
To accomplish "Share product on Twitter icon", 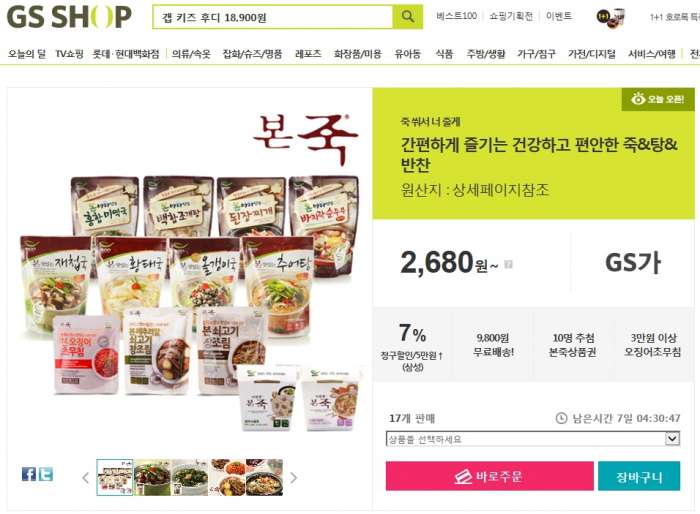I will [45, 474].
